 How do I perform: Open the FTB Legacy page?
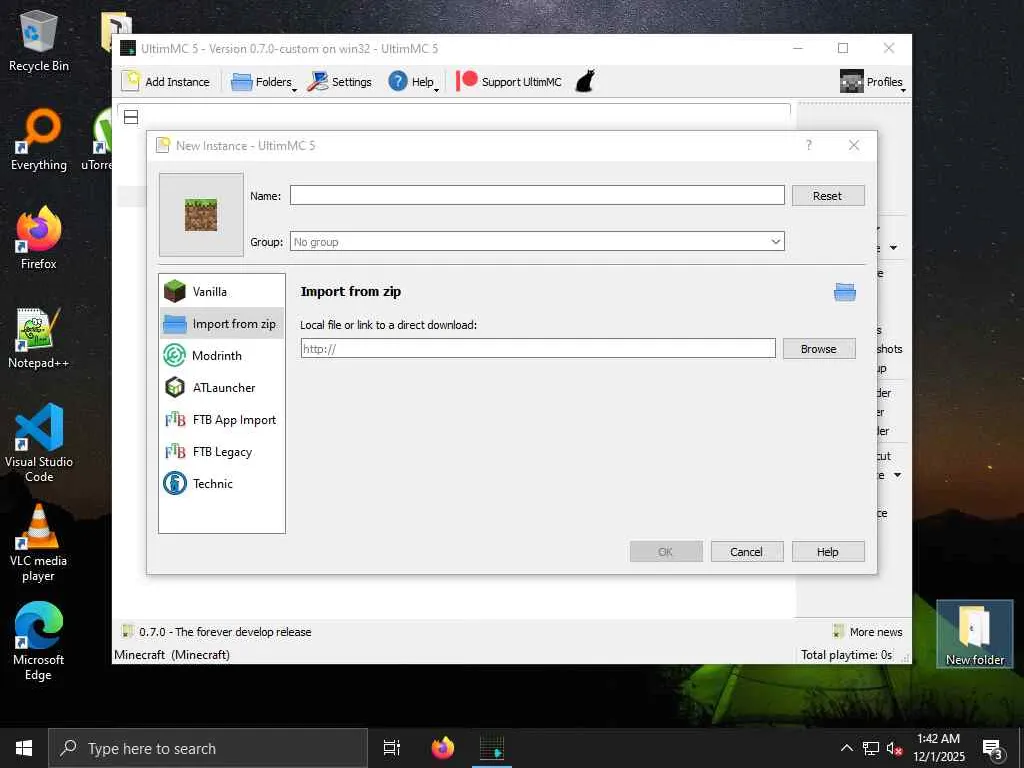(221, 451)
